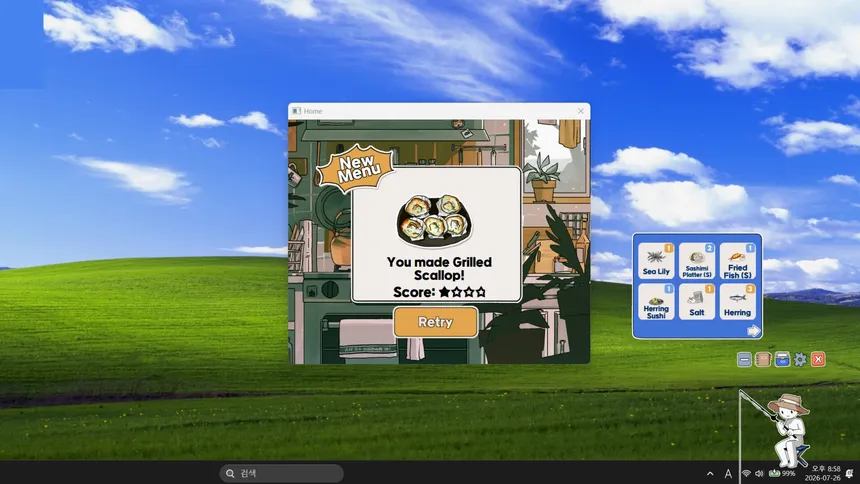Image resolution: width=860 pixels, height=484 pixels.
Task: Open Wi-Fi network settings in tray
Action: (x=746, y=474)
